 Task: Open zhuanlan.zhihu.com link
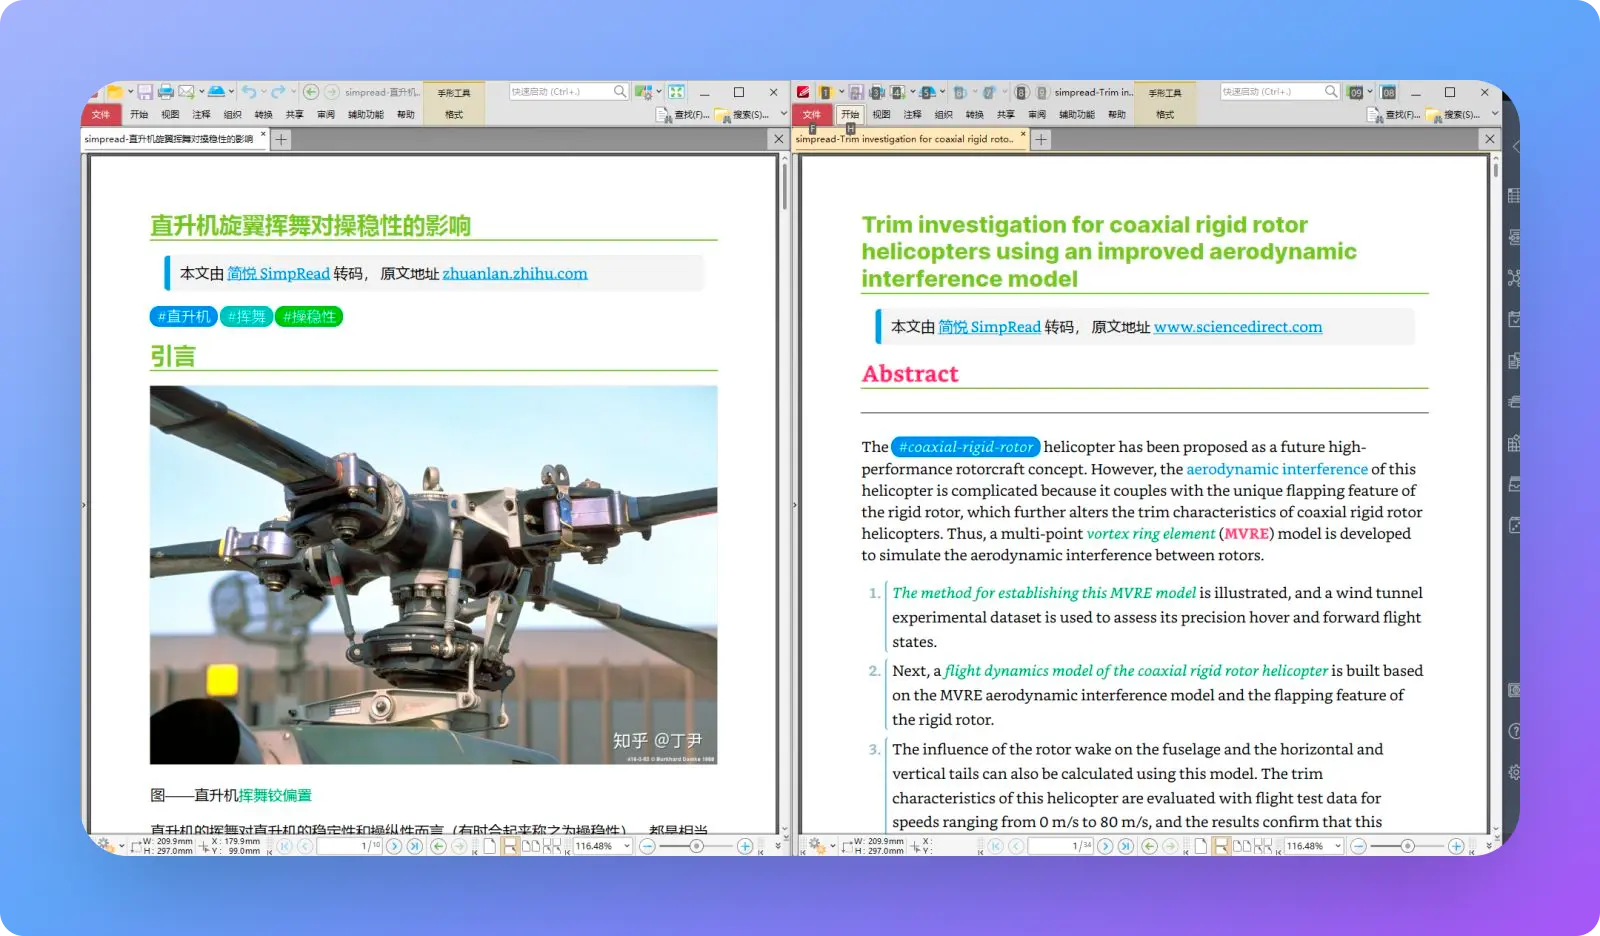(x=515, y=273)
